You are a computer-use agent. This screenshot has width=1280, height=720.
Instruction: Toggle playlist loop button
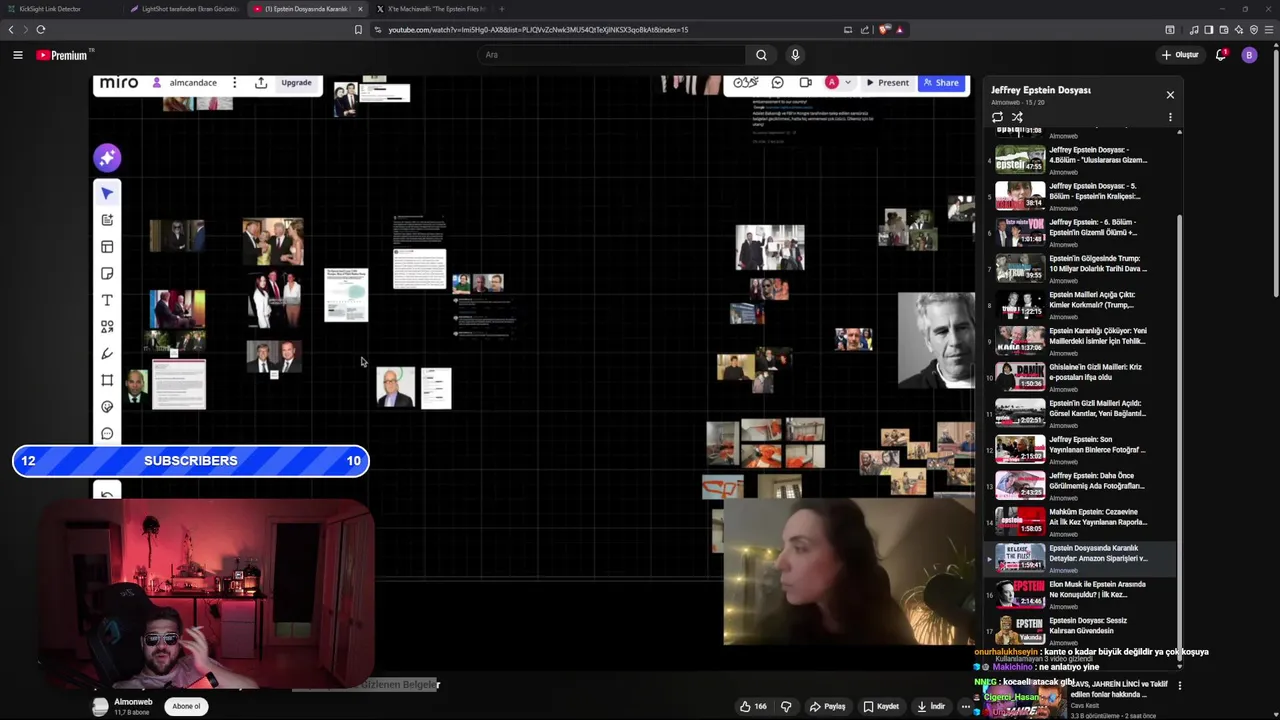tap(997, 117)
